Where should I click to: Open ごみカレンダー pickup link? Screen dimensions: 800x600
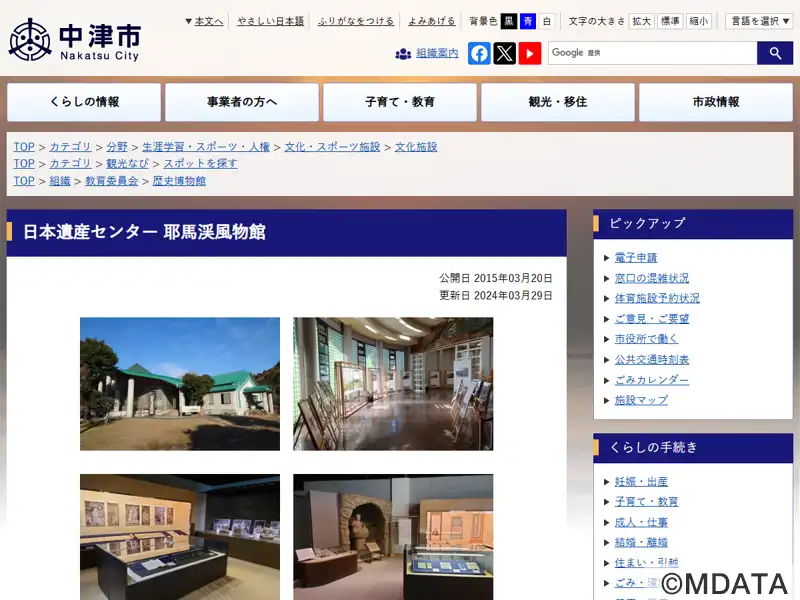click(x=652, y=380)
